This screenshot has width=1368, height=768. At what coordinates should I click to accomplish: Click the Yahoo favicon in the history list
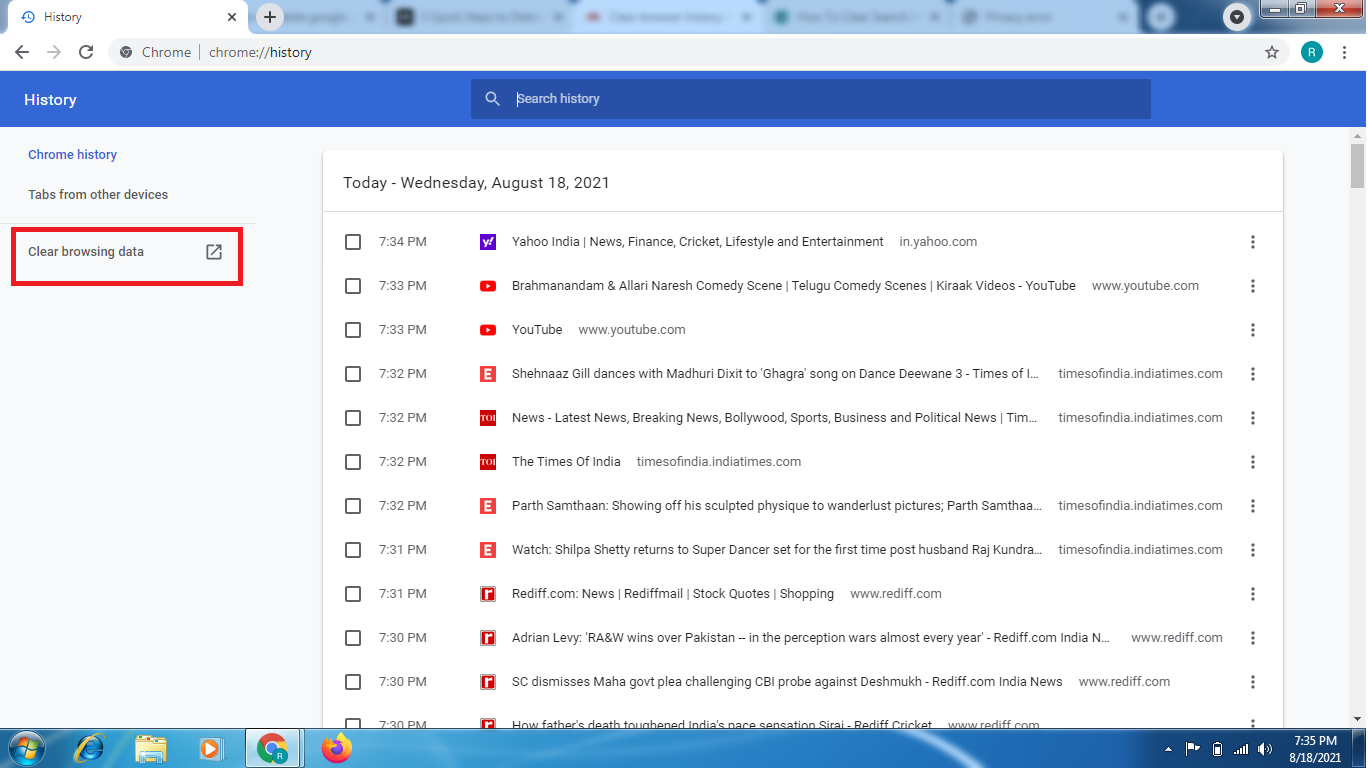click(488, 242)
